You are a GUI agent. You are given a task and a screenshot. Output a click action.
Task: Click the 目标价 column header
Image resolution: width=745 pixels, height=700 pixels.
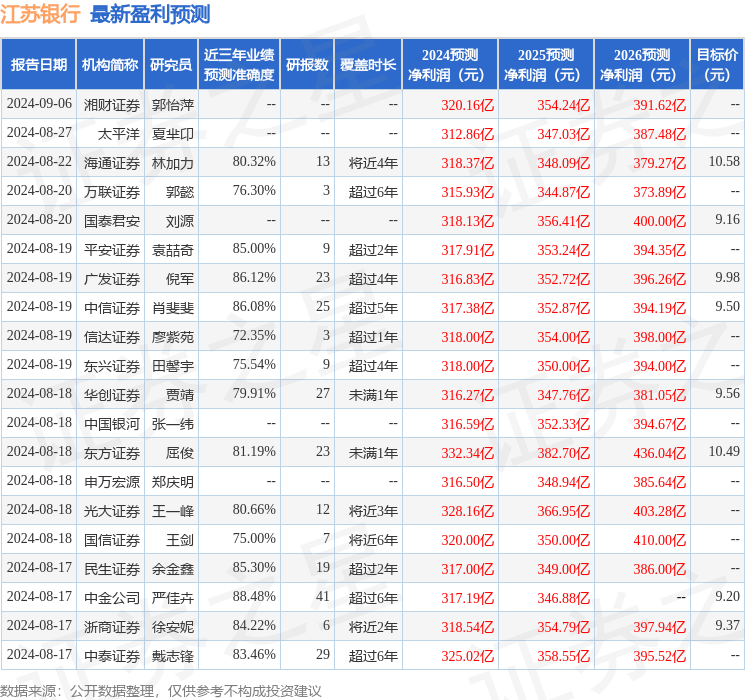tap(717, 65)
